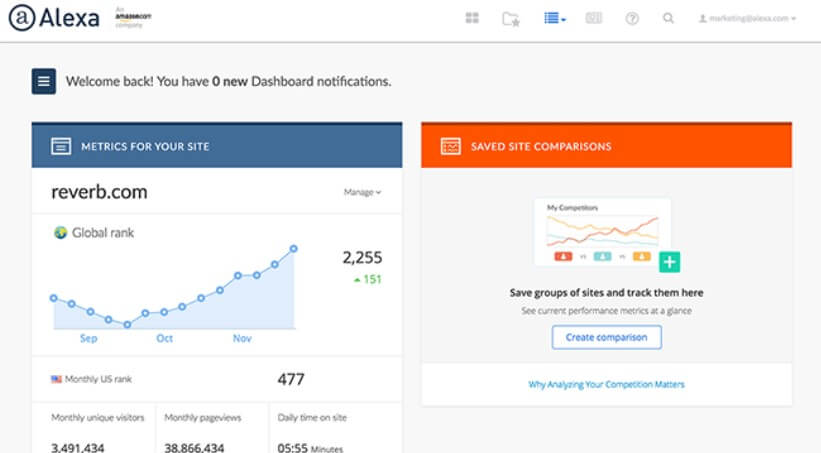The width and height of the screenshot is (821, 453).
Task: Click the last data point on rank chart
Action: pos(294,248)
